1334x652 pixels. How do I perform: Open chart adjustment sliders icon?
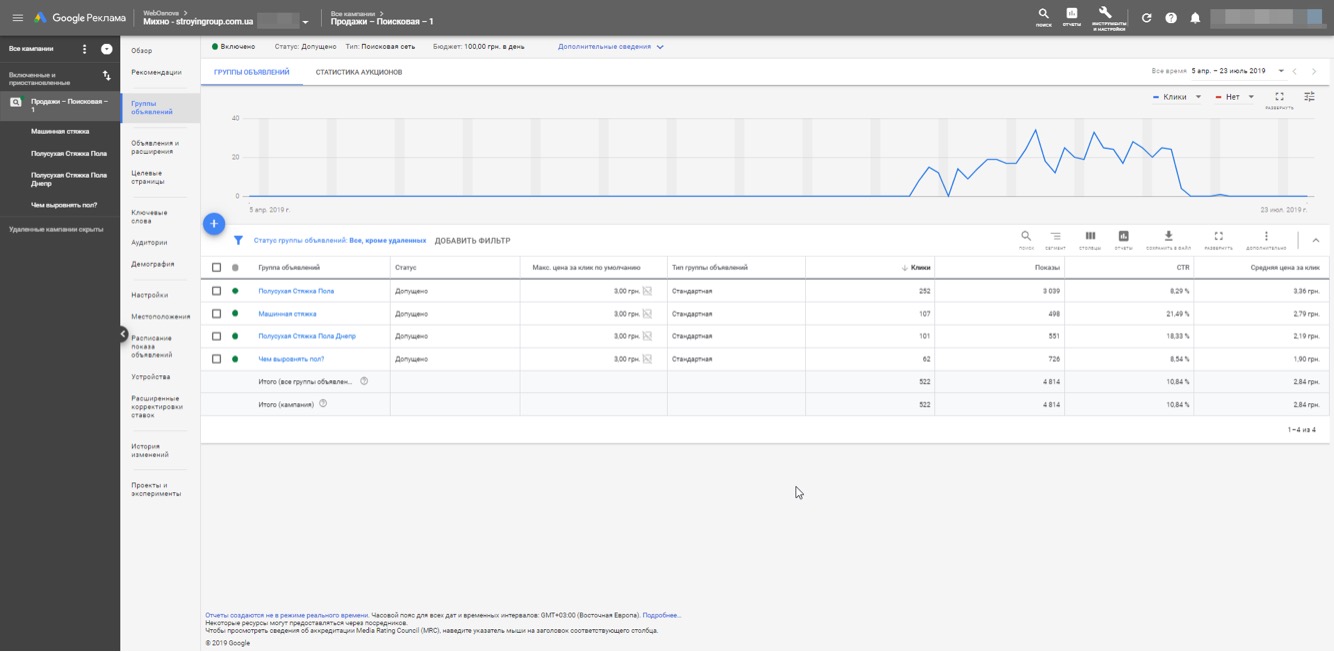click(x=1309, y=97)
